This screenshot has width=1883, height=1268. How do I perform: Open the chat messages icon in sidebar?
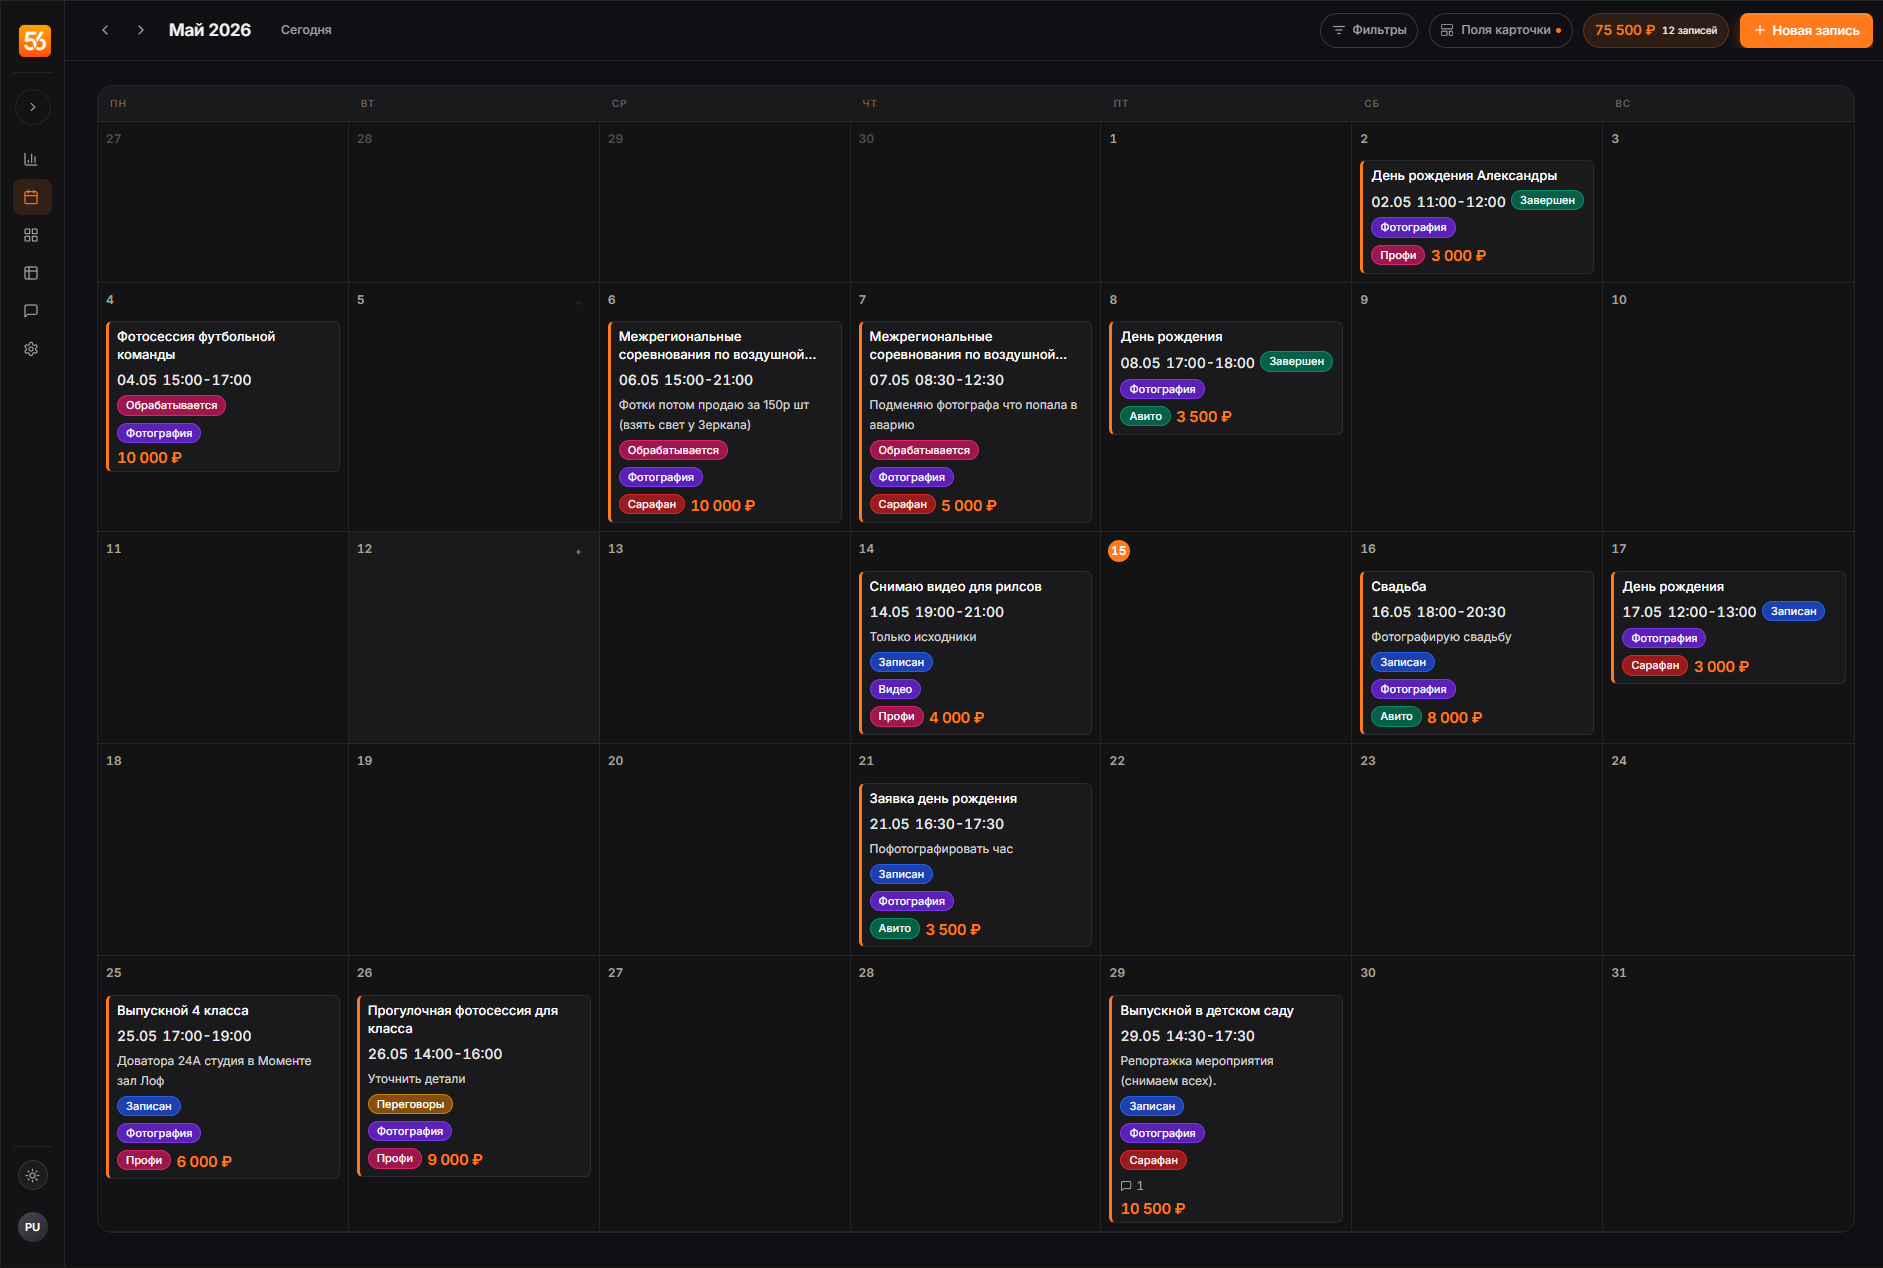pos(31,311)
